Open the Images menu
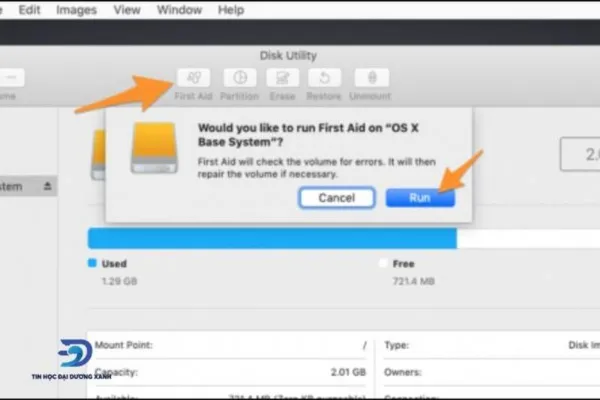This screenshot has width=600, height=400. tap(76, 10)
